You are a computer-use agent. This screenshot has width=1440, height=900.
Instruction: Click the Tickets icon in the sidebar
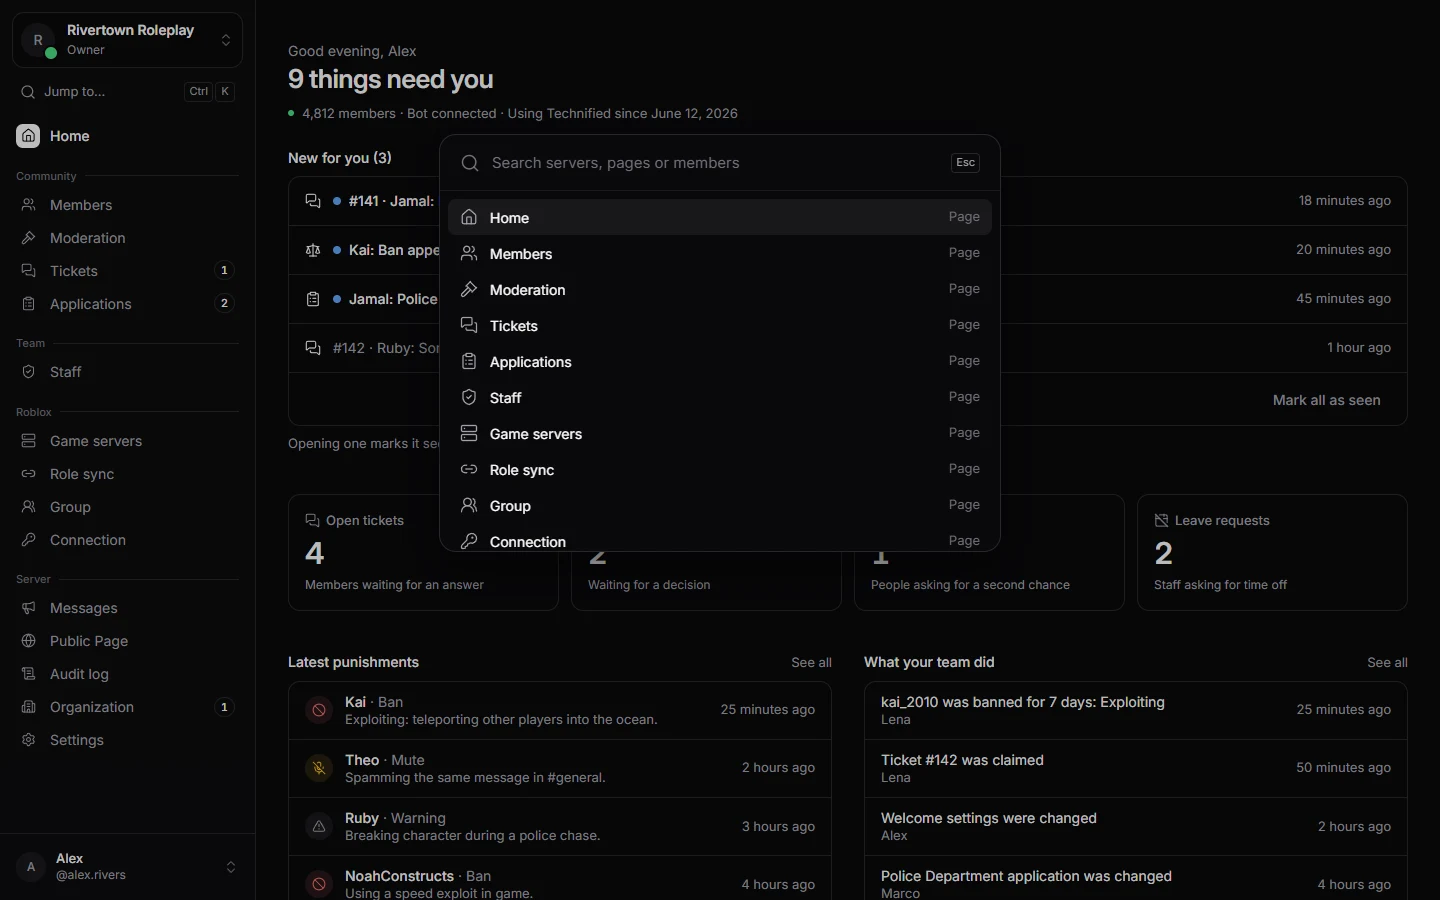(x=29, y=271)
